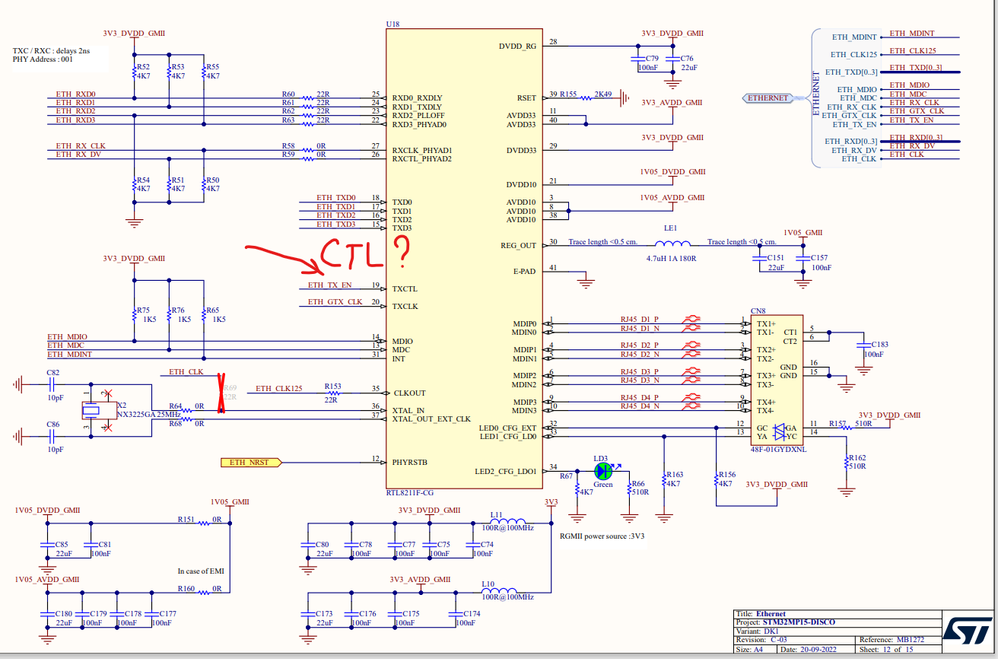Screen dimensions: 998x659
Task: Click the 'RGMII power source :3V3' note
Action: click(x=602, y=536)
